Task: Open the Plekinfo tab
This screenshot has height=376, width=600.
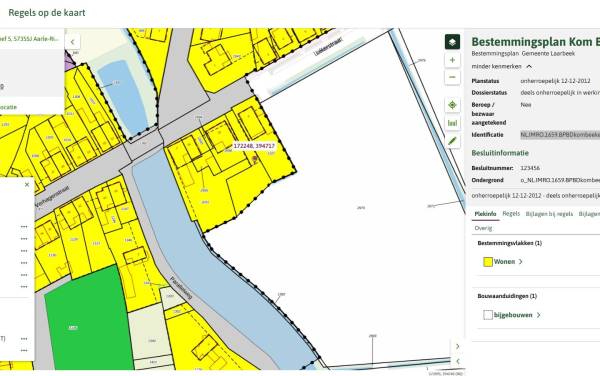Action: (x=485, y=214)
